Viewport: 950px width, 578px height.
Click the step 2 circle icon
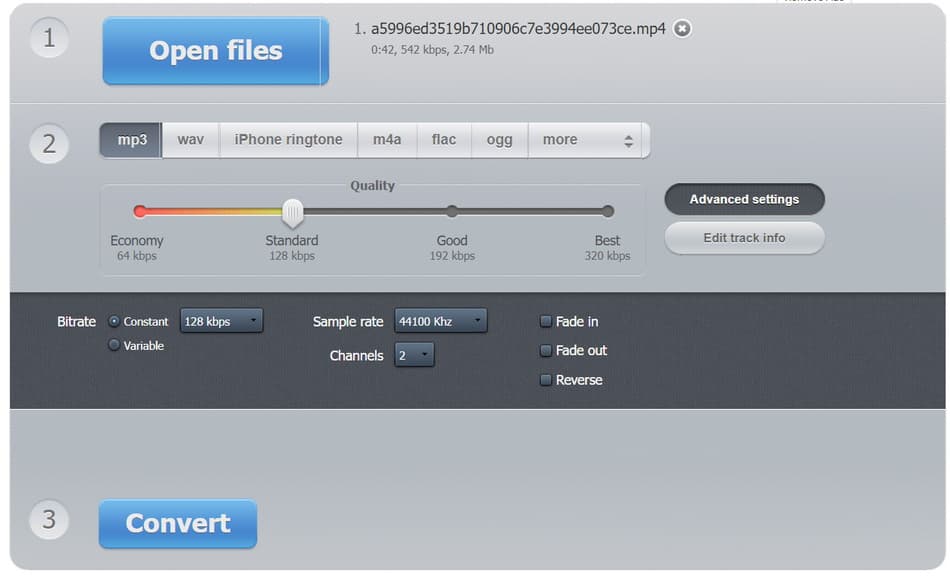click(48, 144)
